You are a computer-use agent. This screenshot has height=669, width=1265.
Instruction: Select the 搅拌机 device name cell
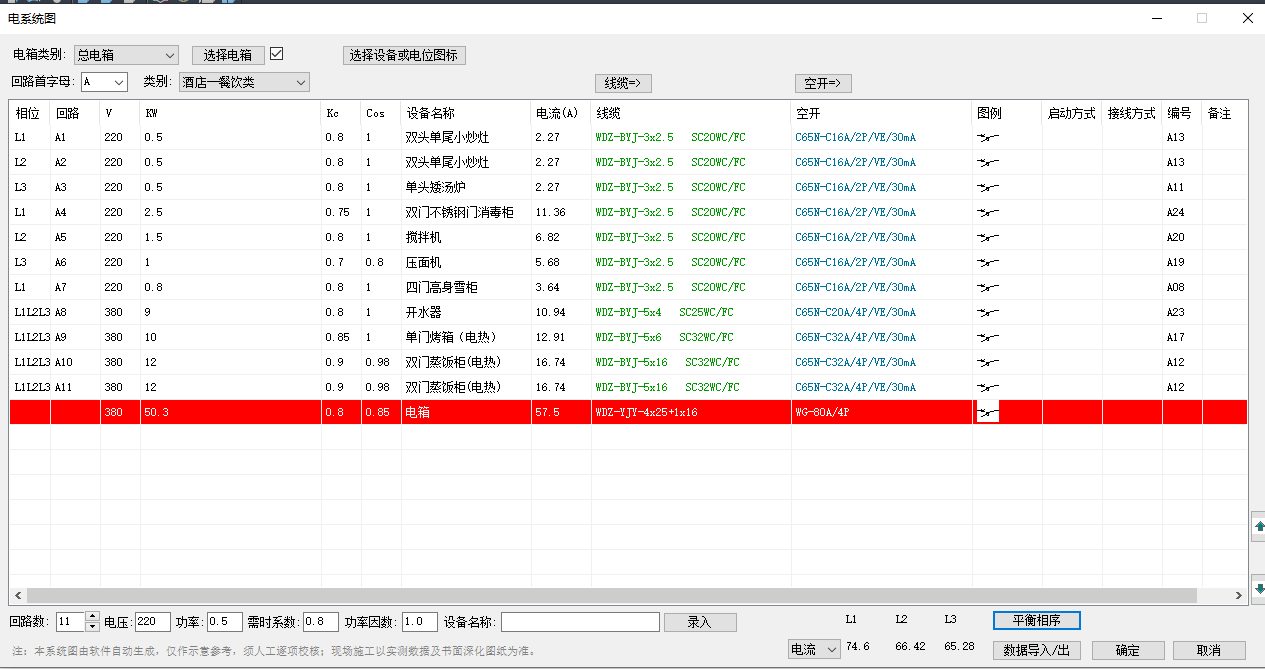tap(465, 237)
